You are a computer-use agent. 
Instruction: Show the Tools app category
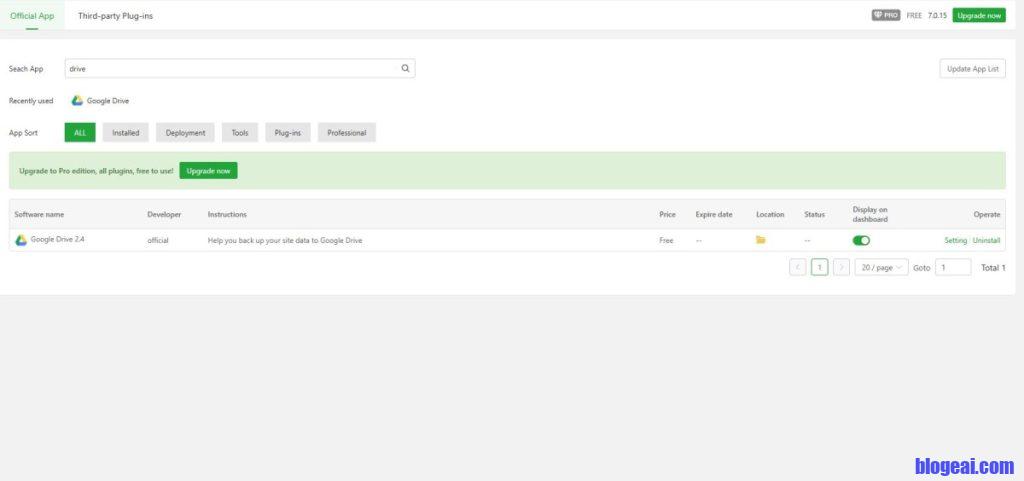(240, 132)
